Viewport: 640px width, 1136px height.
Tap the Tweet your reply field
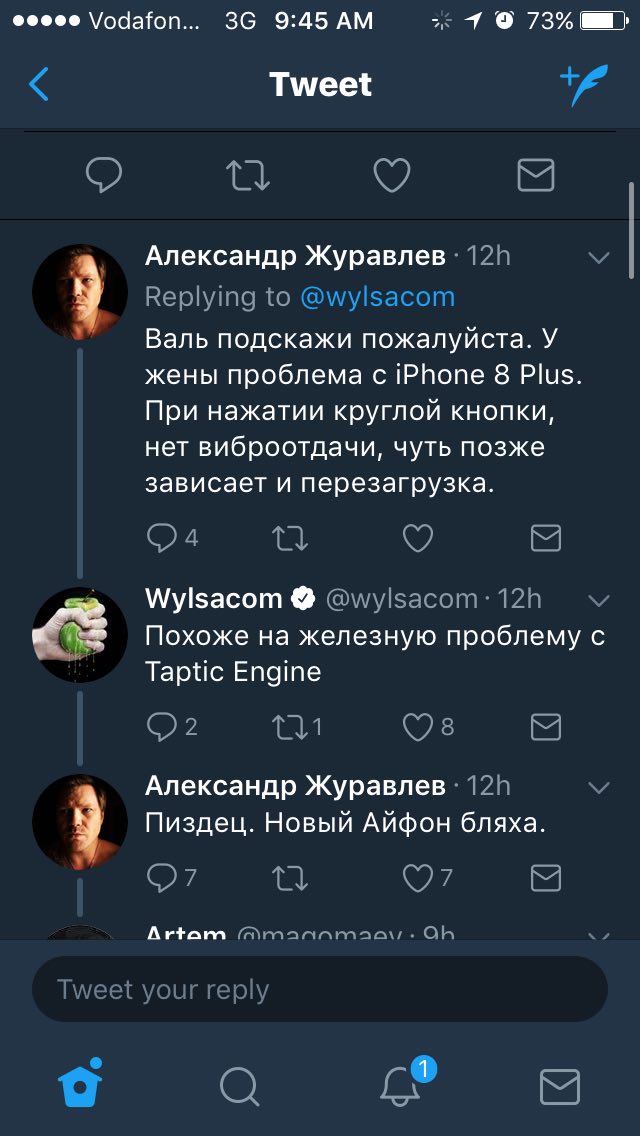tap(320, 989)
